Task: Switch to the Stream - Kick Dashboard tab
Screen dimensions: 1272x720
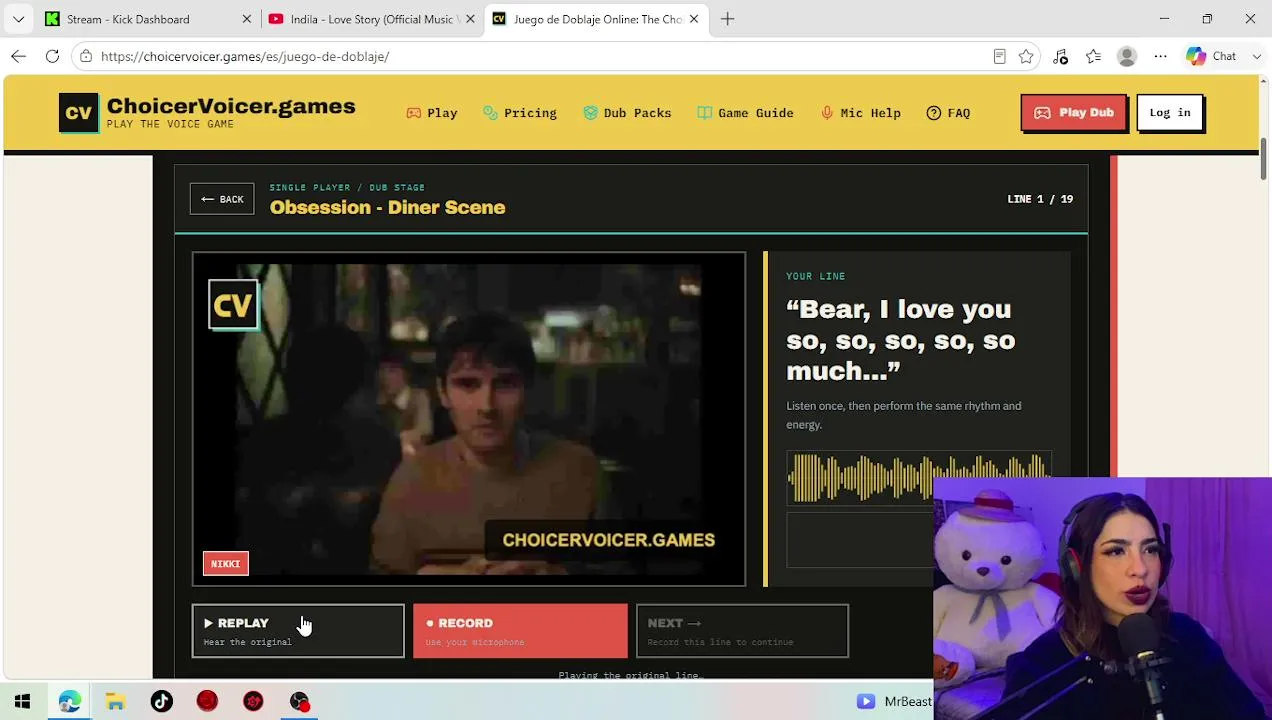Action: pyautogui.click(x=148, y=19)
